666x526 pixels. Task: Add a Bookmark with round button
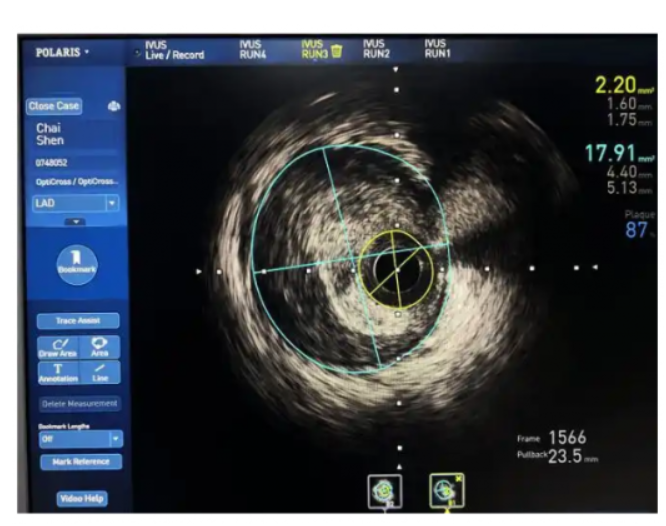tap(77, 264)
